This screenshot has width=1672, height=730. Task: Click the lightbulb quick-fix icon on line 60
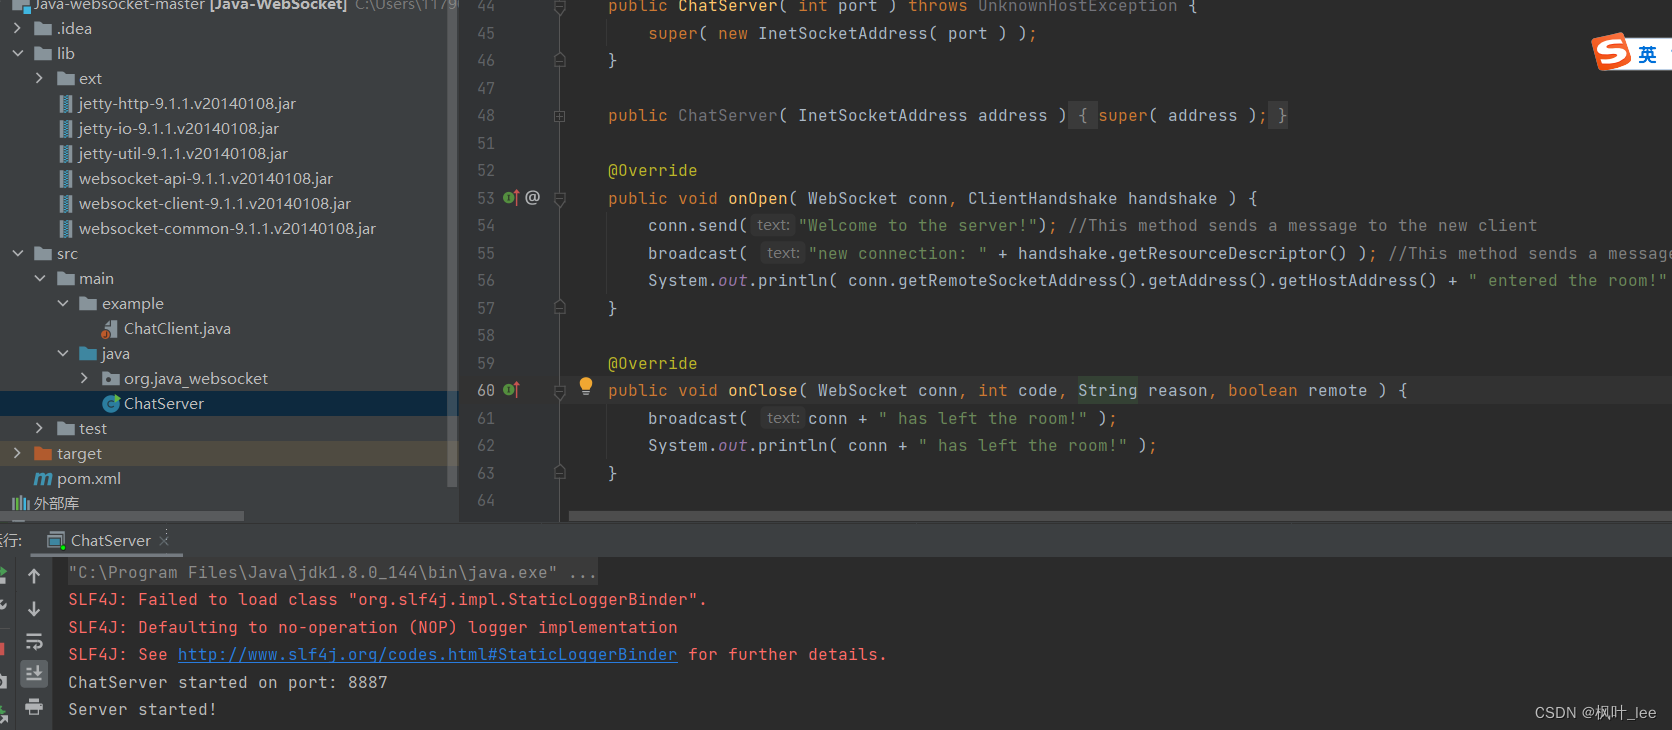click(586, 387)
